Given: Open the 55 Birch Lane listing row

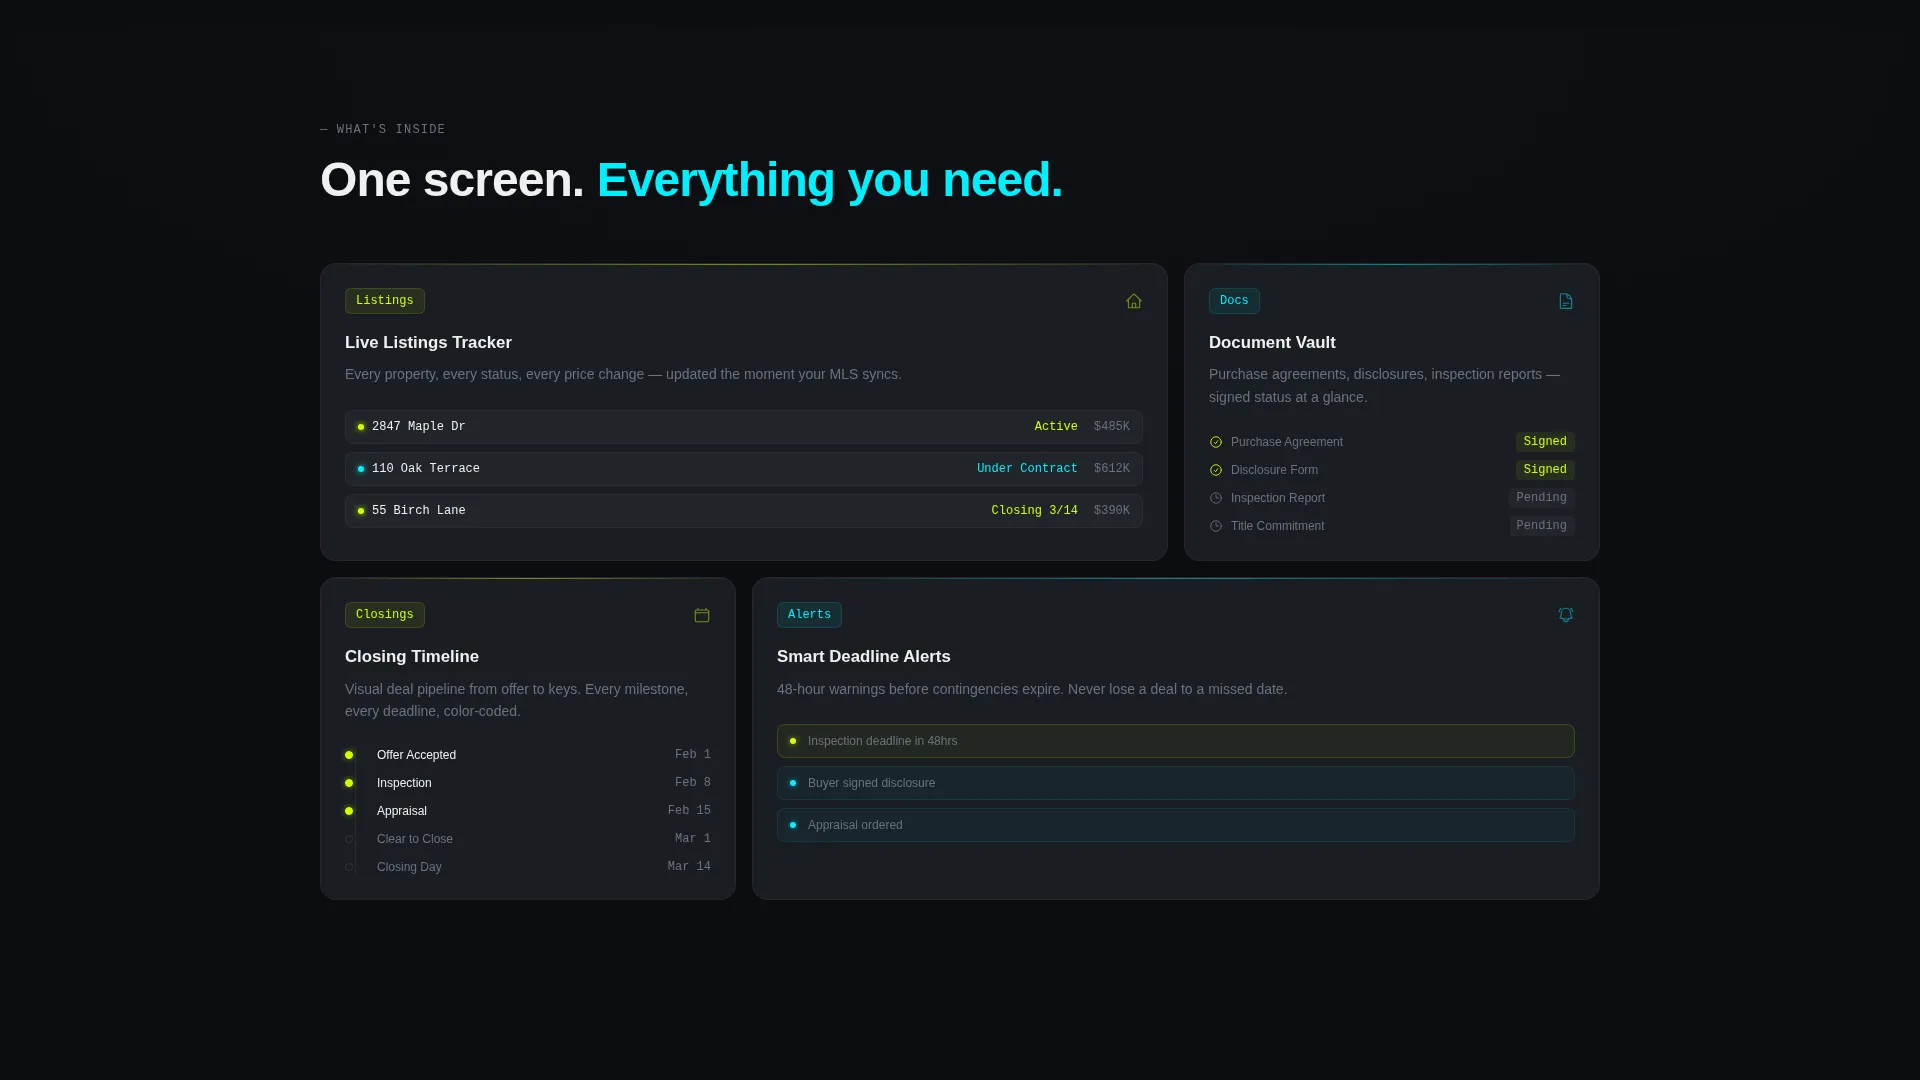Looking at the screenshot, I should point(744,511).
